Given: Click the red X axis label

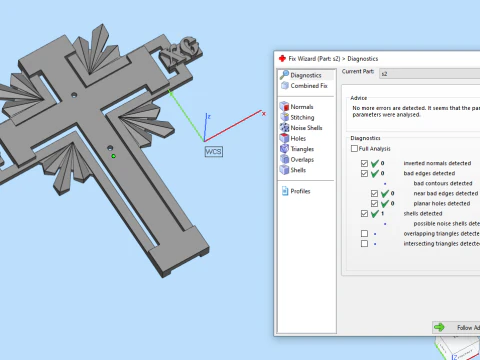Looking at the screenshot, I should 264,114.
